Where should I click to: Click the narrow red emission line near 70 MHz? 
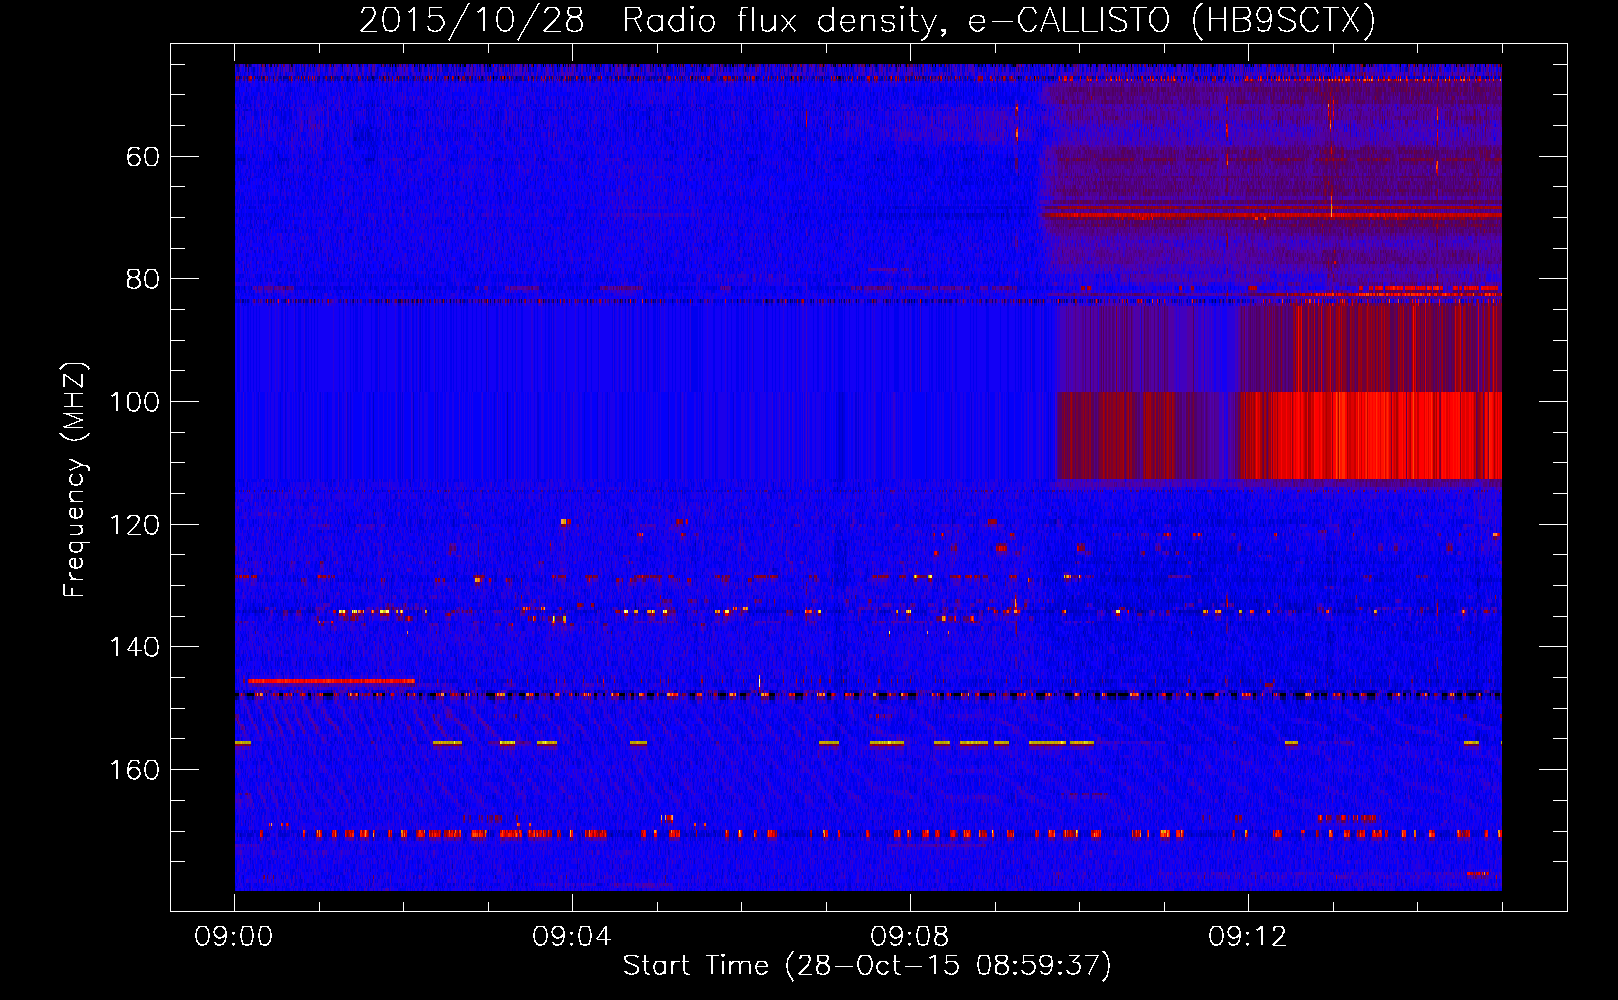1271,214
